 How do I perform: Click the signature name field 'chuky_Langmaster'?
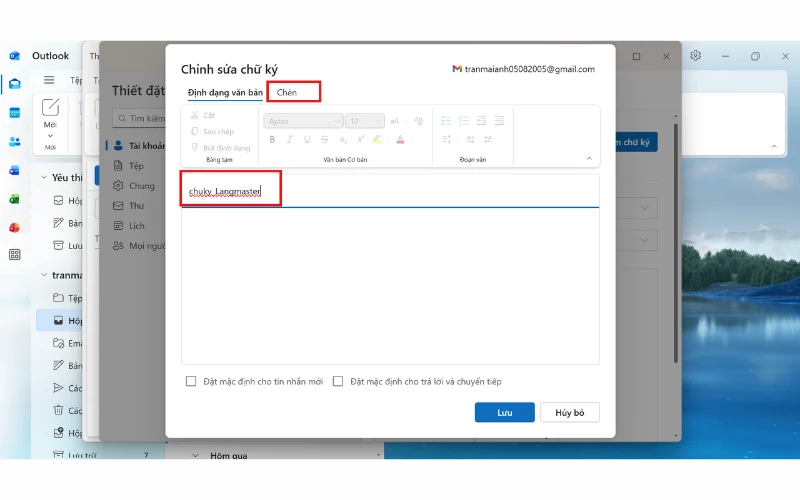tap(230, 190)
